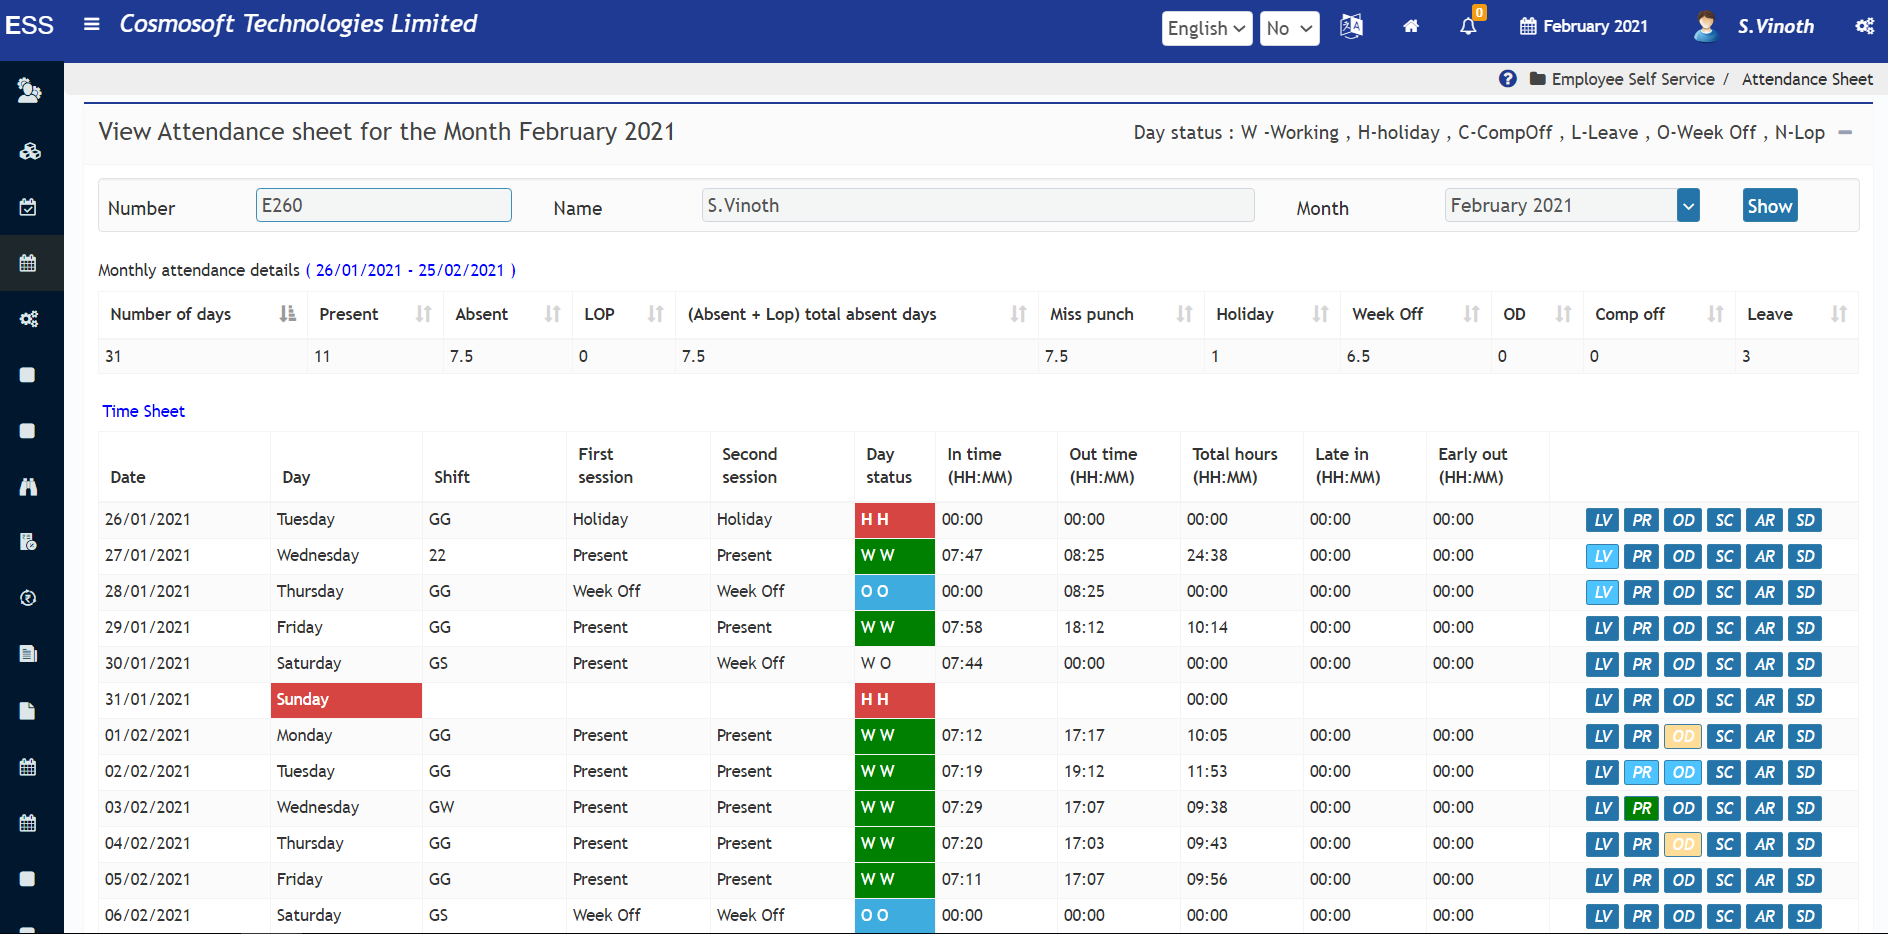This screenshot has width=1888, height=934.
Task: Click SD button for 31/01/2021 row
Action: pyautogui.click(x=1805, y=700)
